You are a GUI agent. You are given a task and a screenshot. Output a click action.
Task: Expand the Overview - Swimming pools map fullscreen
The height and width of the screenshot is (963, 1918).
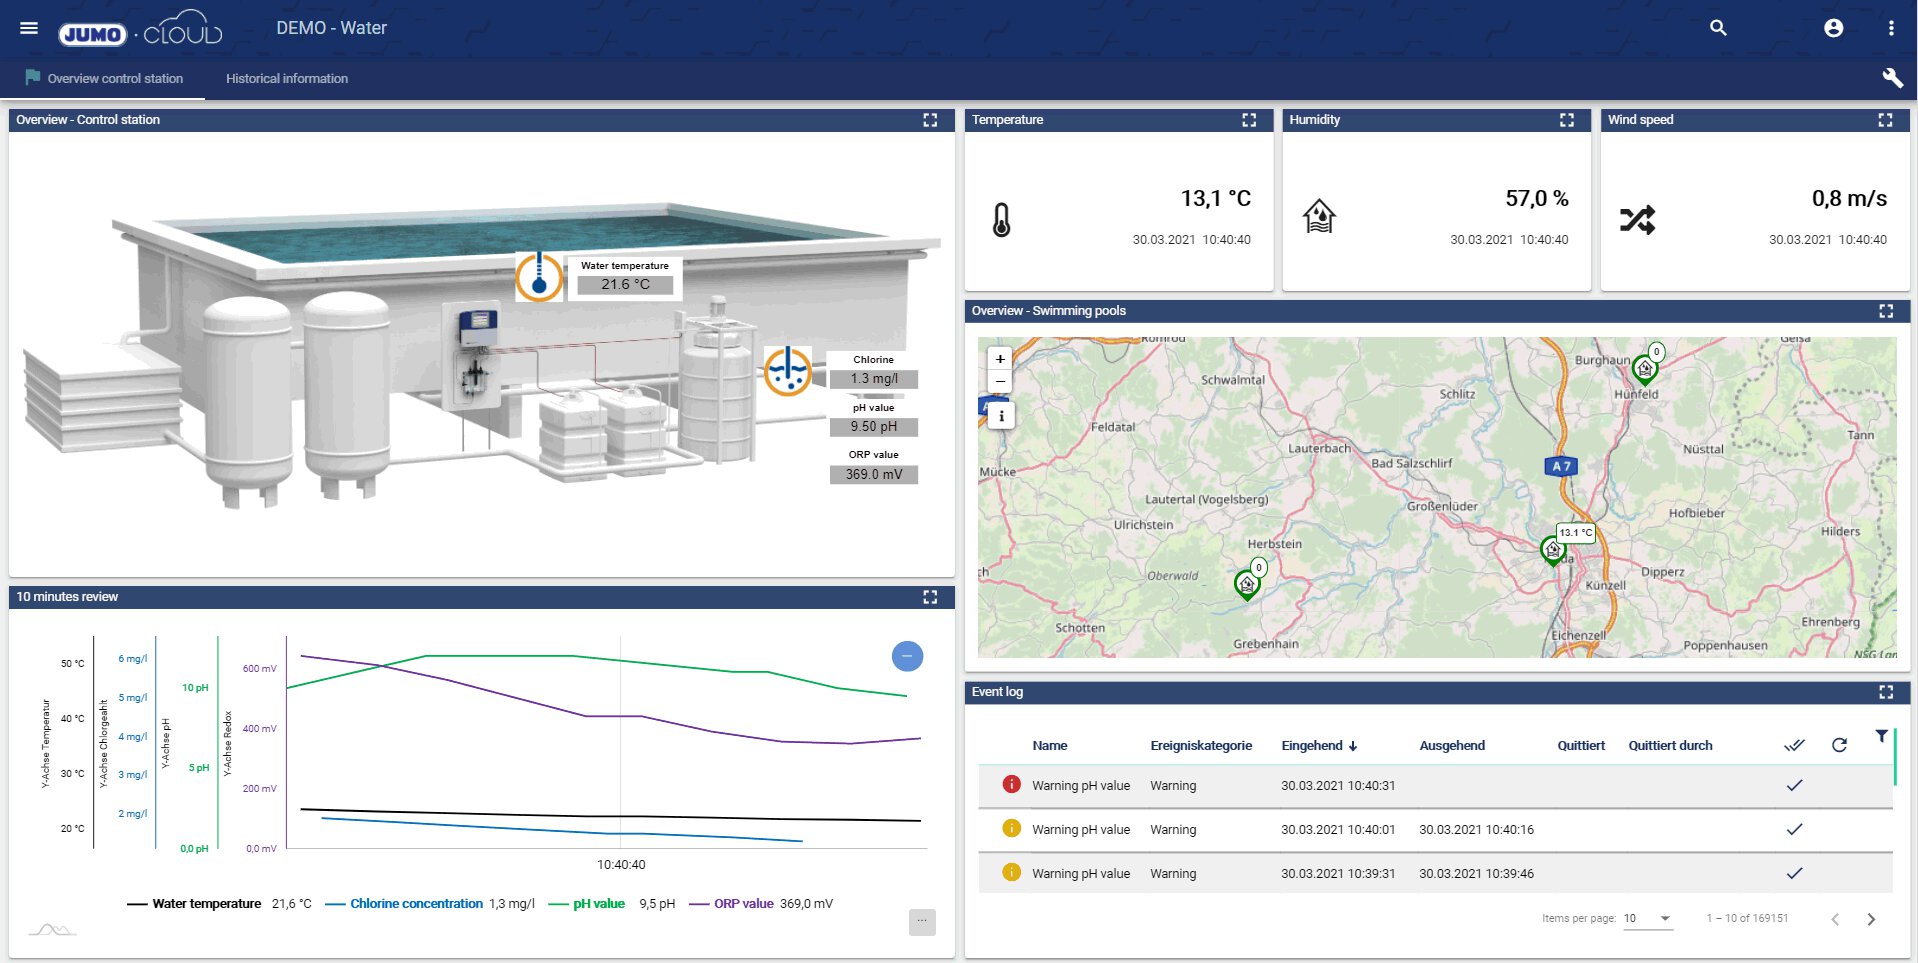1885,311
